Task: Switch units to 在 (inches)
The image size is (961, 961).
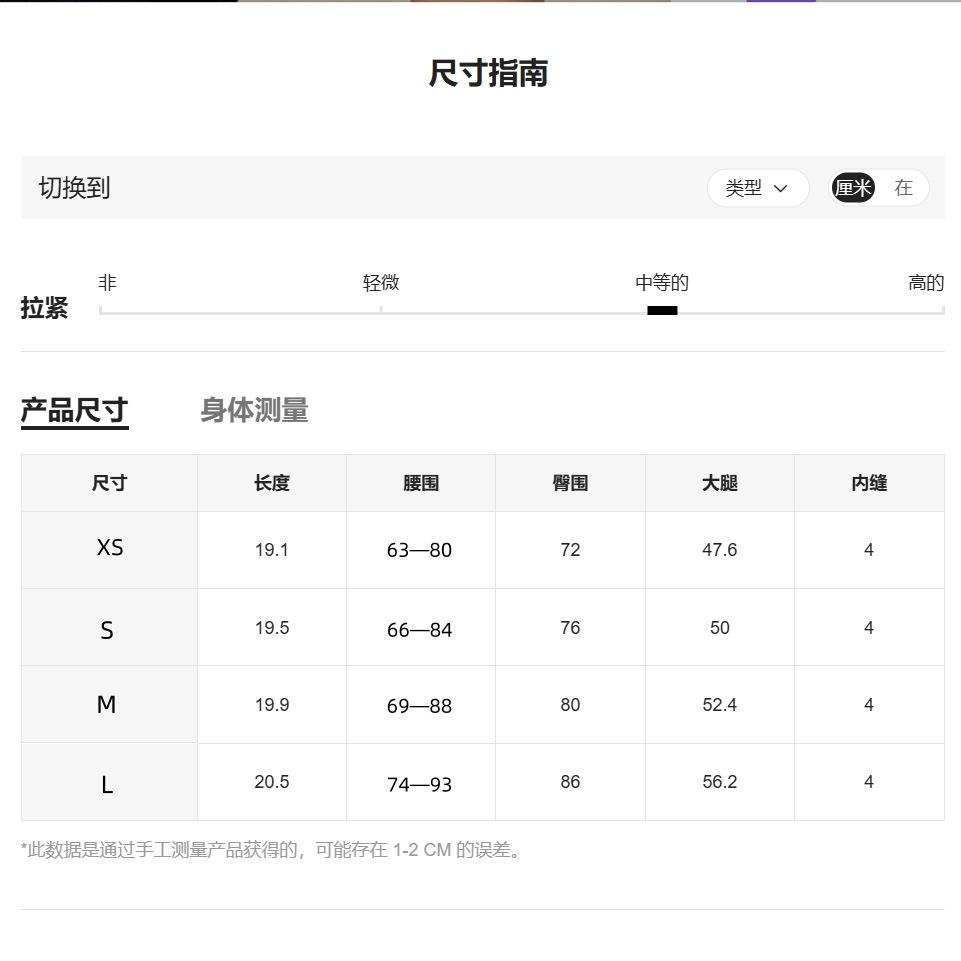Action: point(903,188)
